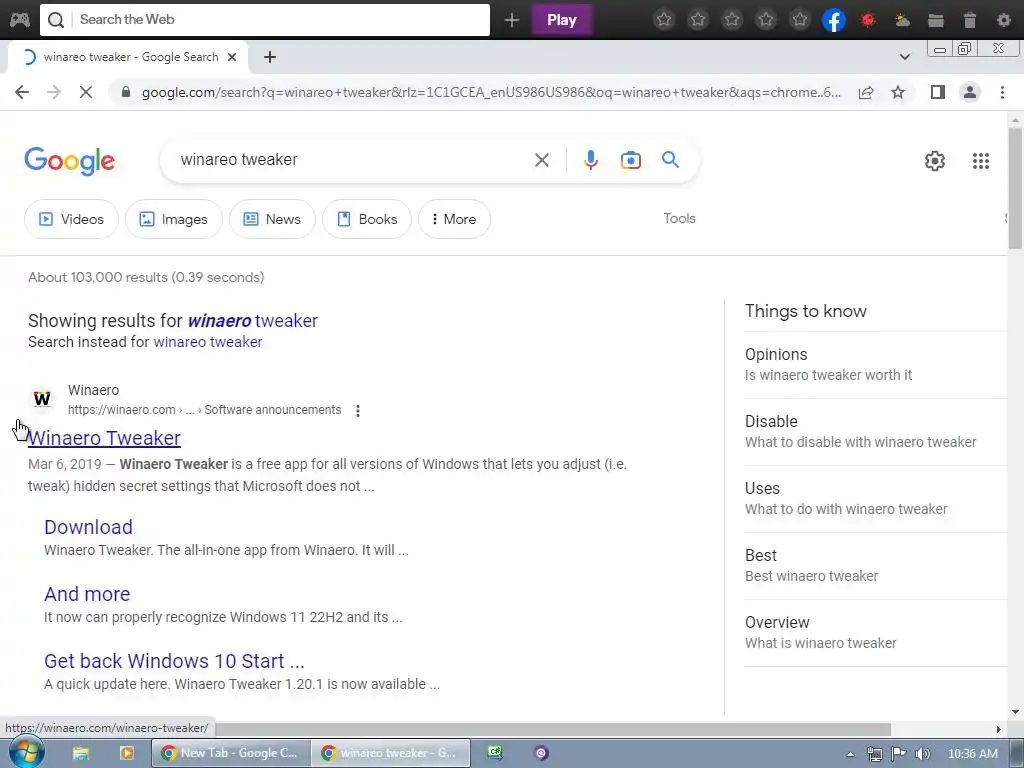Click the Winaero site favicon
This screenshot has width=1024, height=768.
42,398
